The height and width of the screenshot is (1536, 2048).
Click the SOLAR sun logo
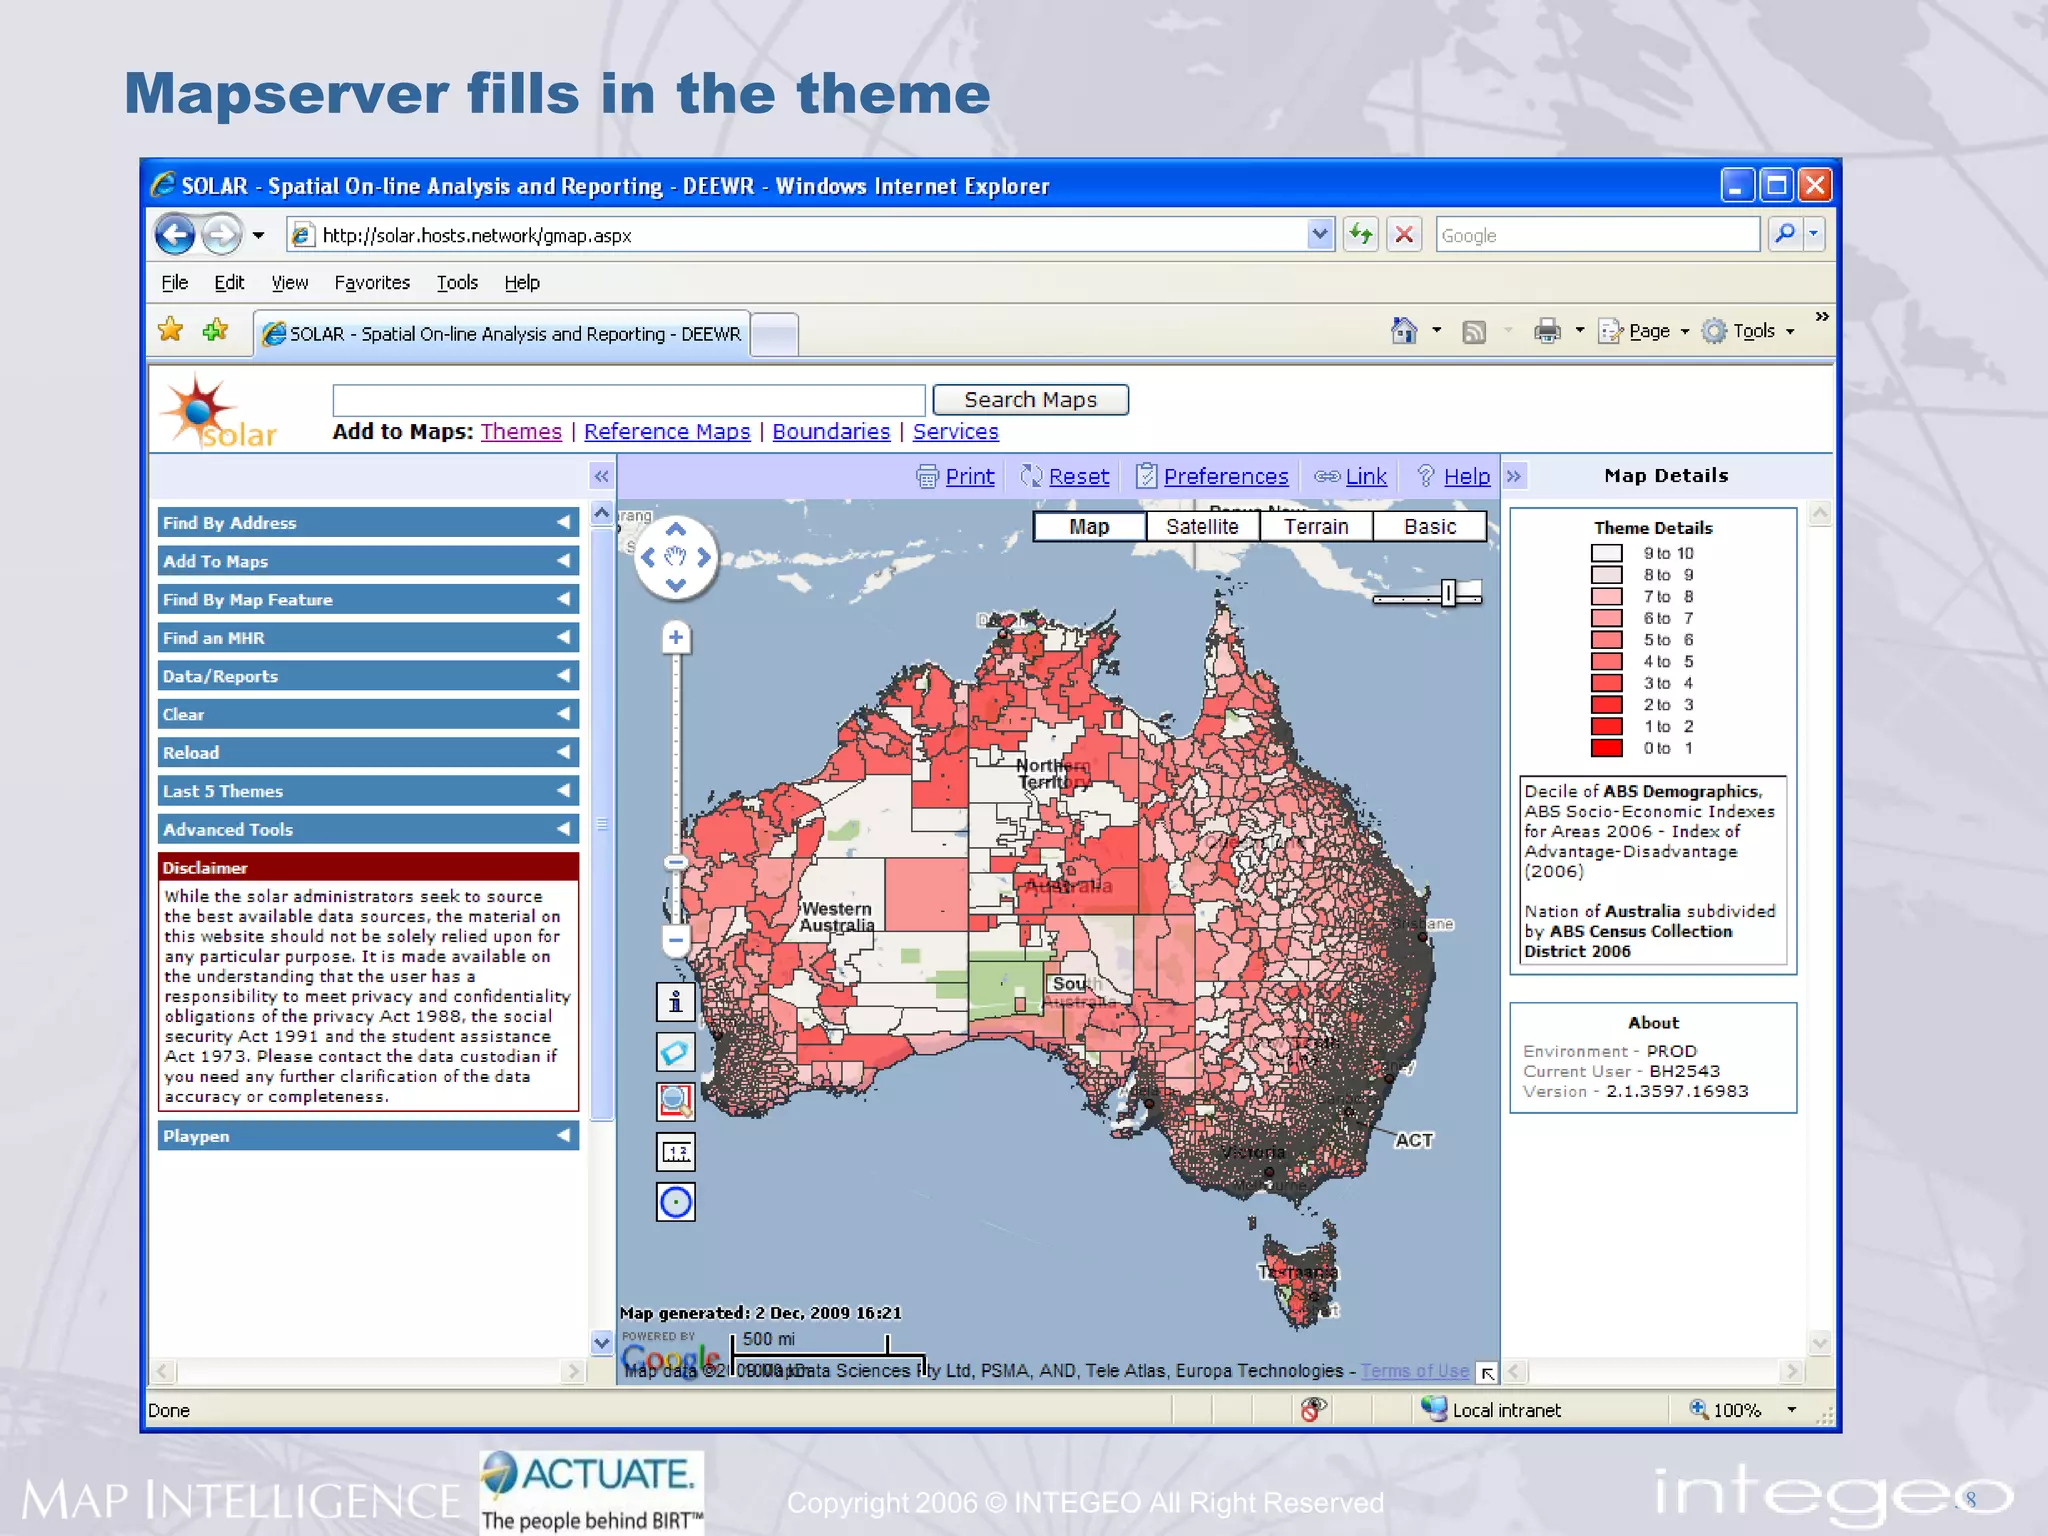click(218, 411)
